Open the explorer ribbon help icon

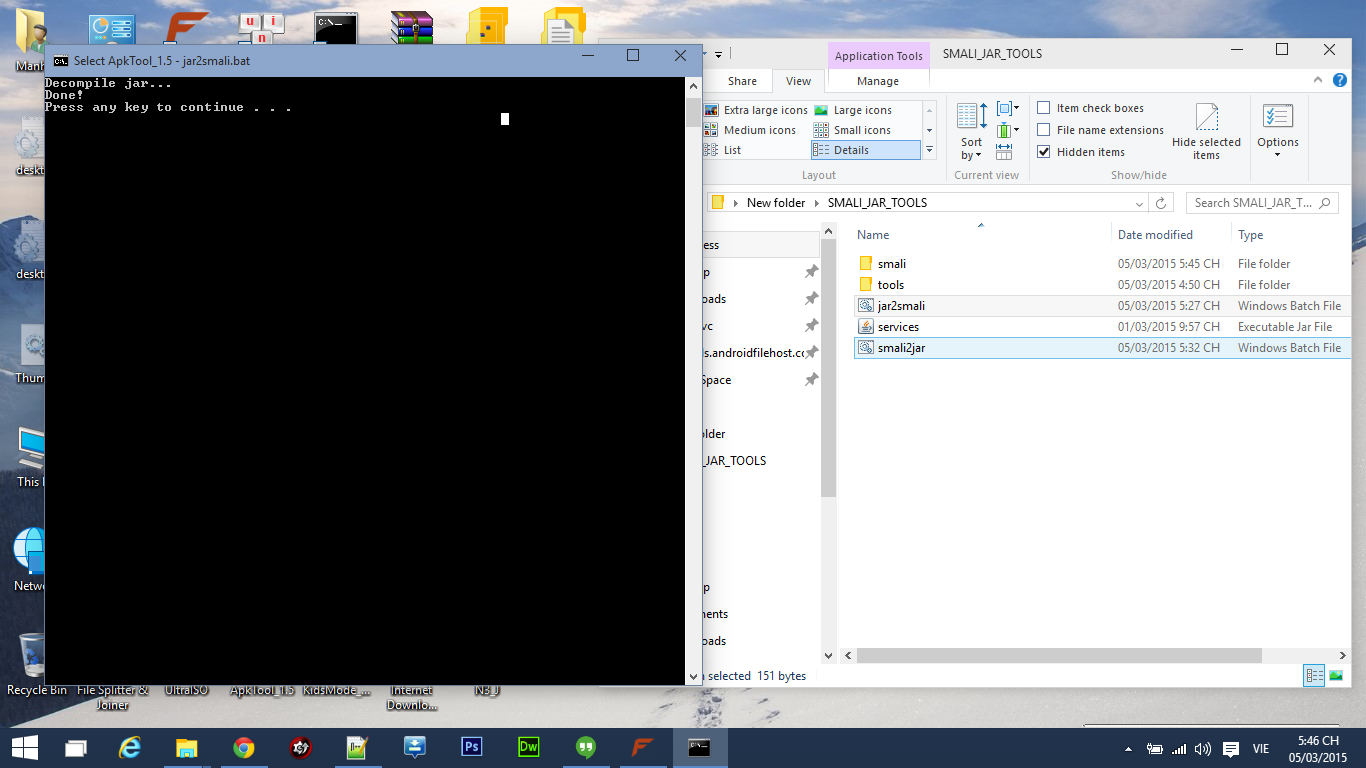(1338, 81)
